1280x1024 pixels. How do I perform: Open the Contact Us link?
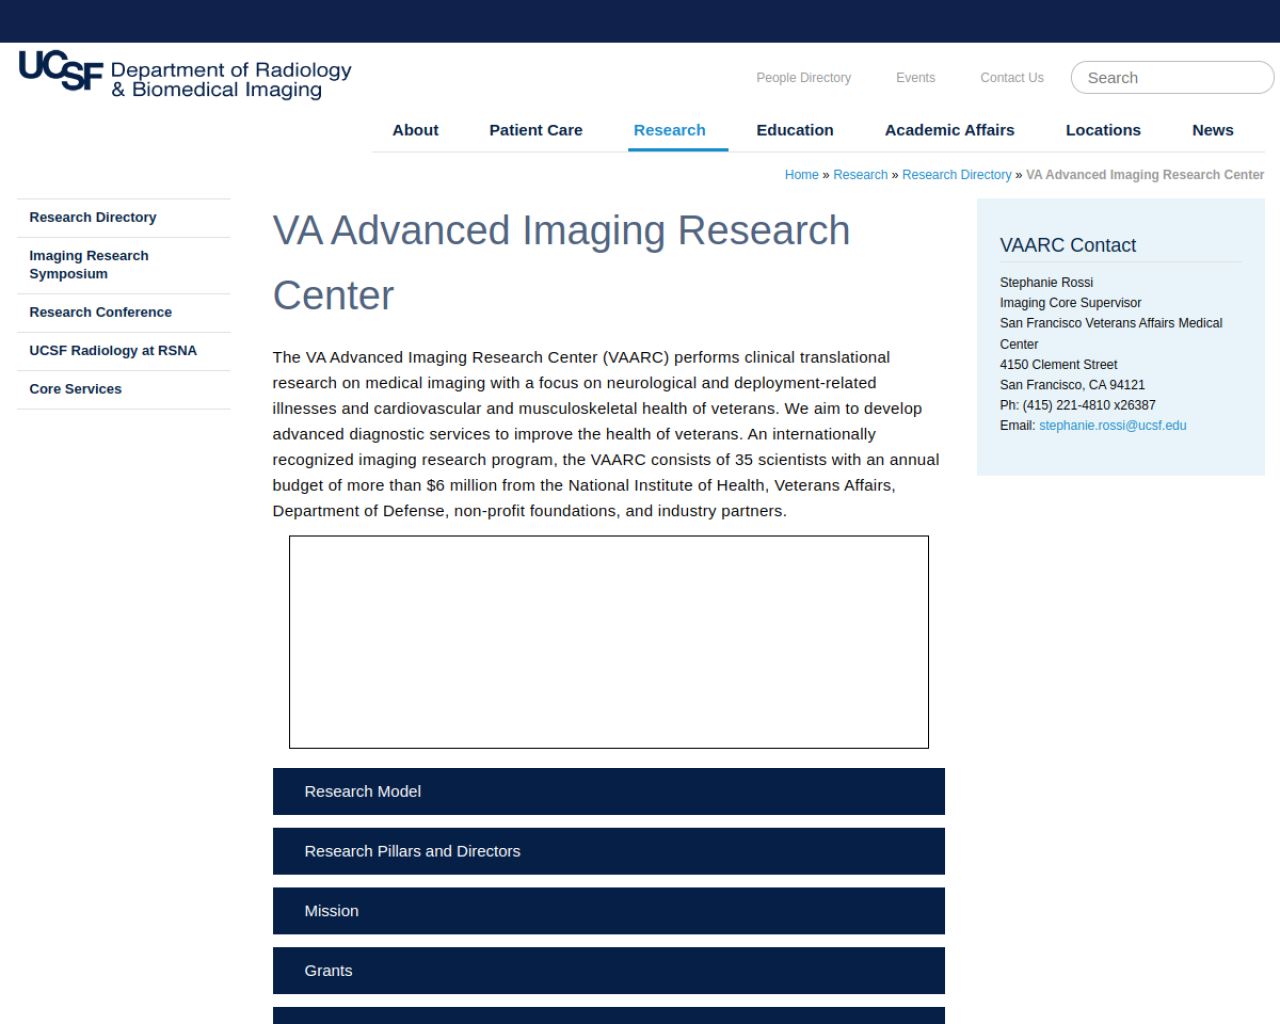[1011, 78]
